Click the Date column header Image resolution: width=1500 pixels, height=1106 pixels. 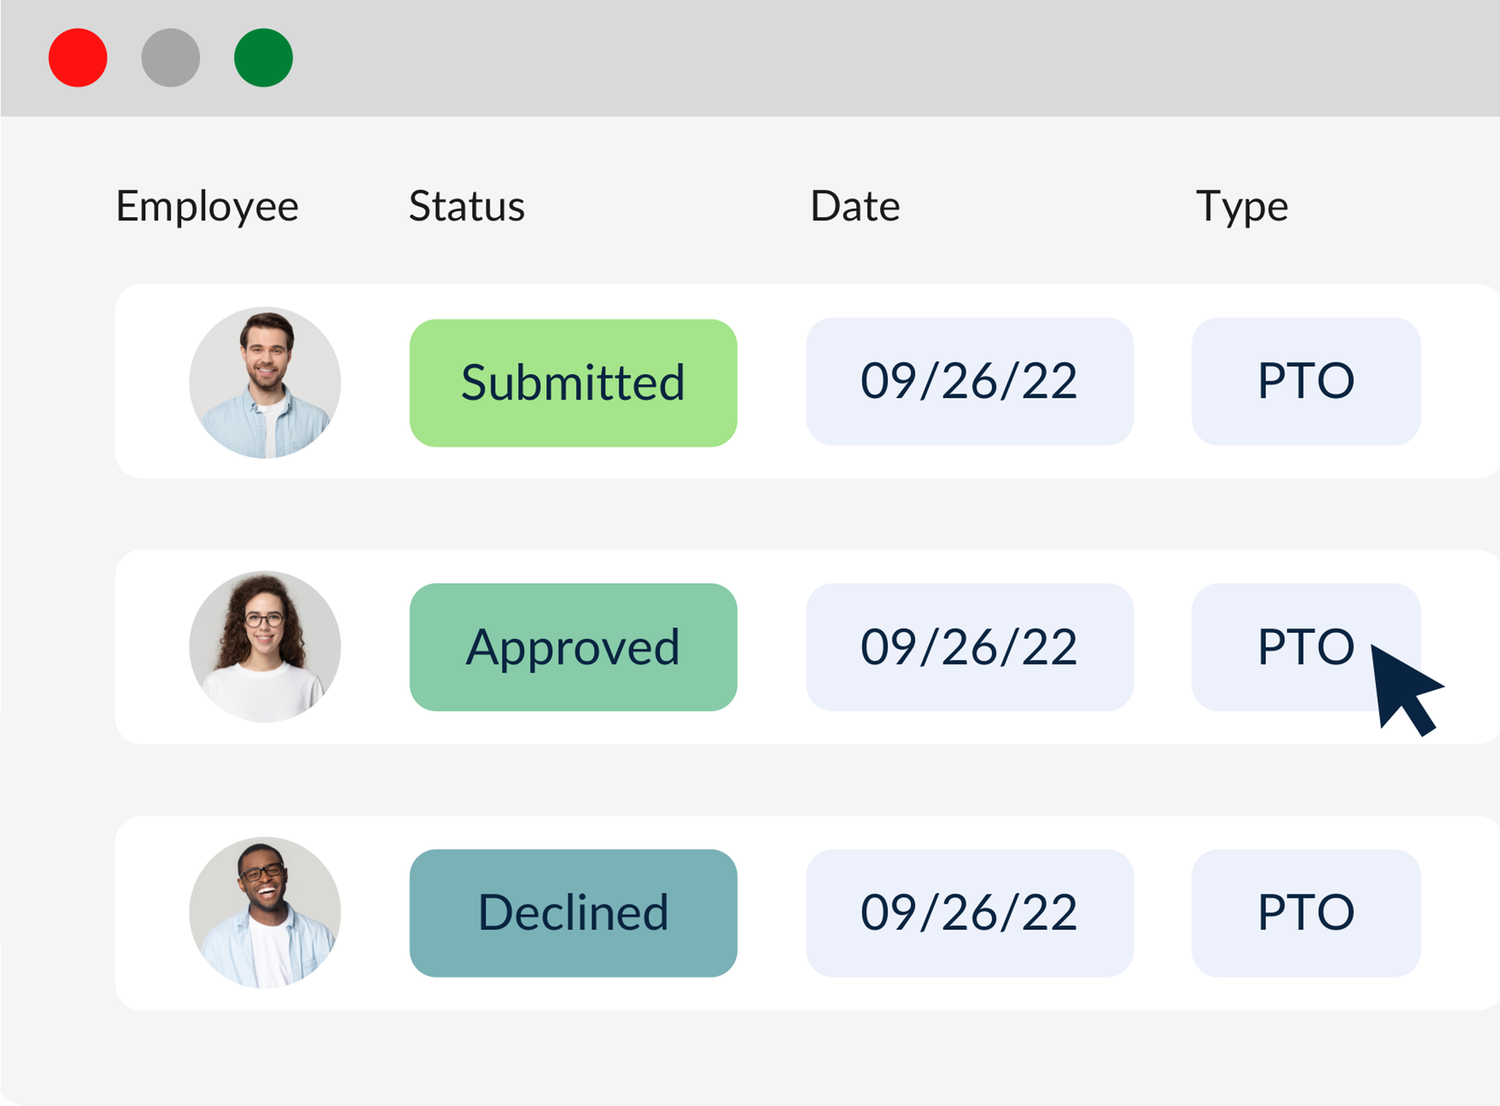point(855,207)
